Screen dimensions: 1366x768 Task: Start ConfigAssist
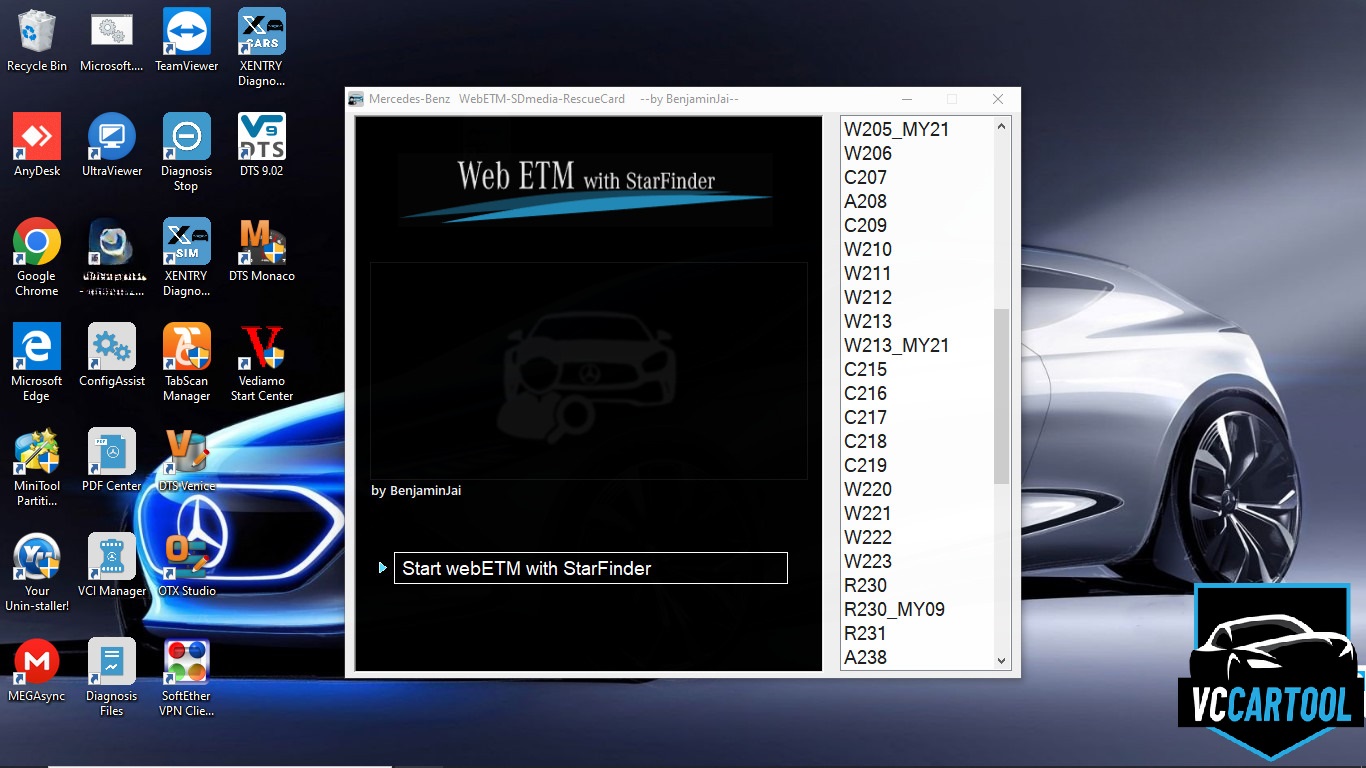pyautogui.click(x=111, y=352)
